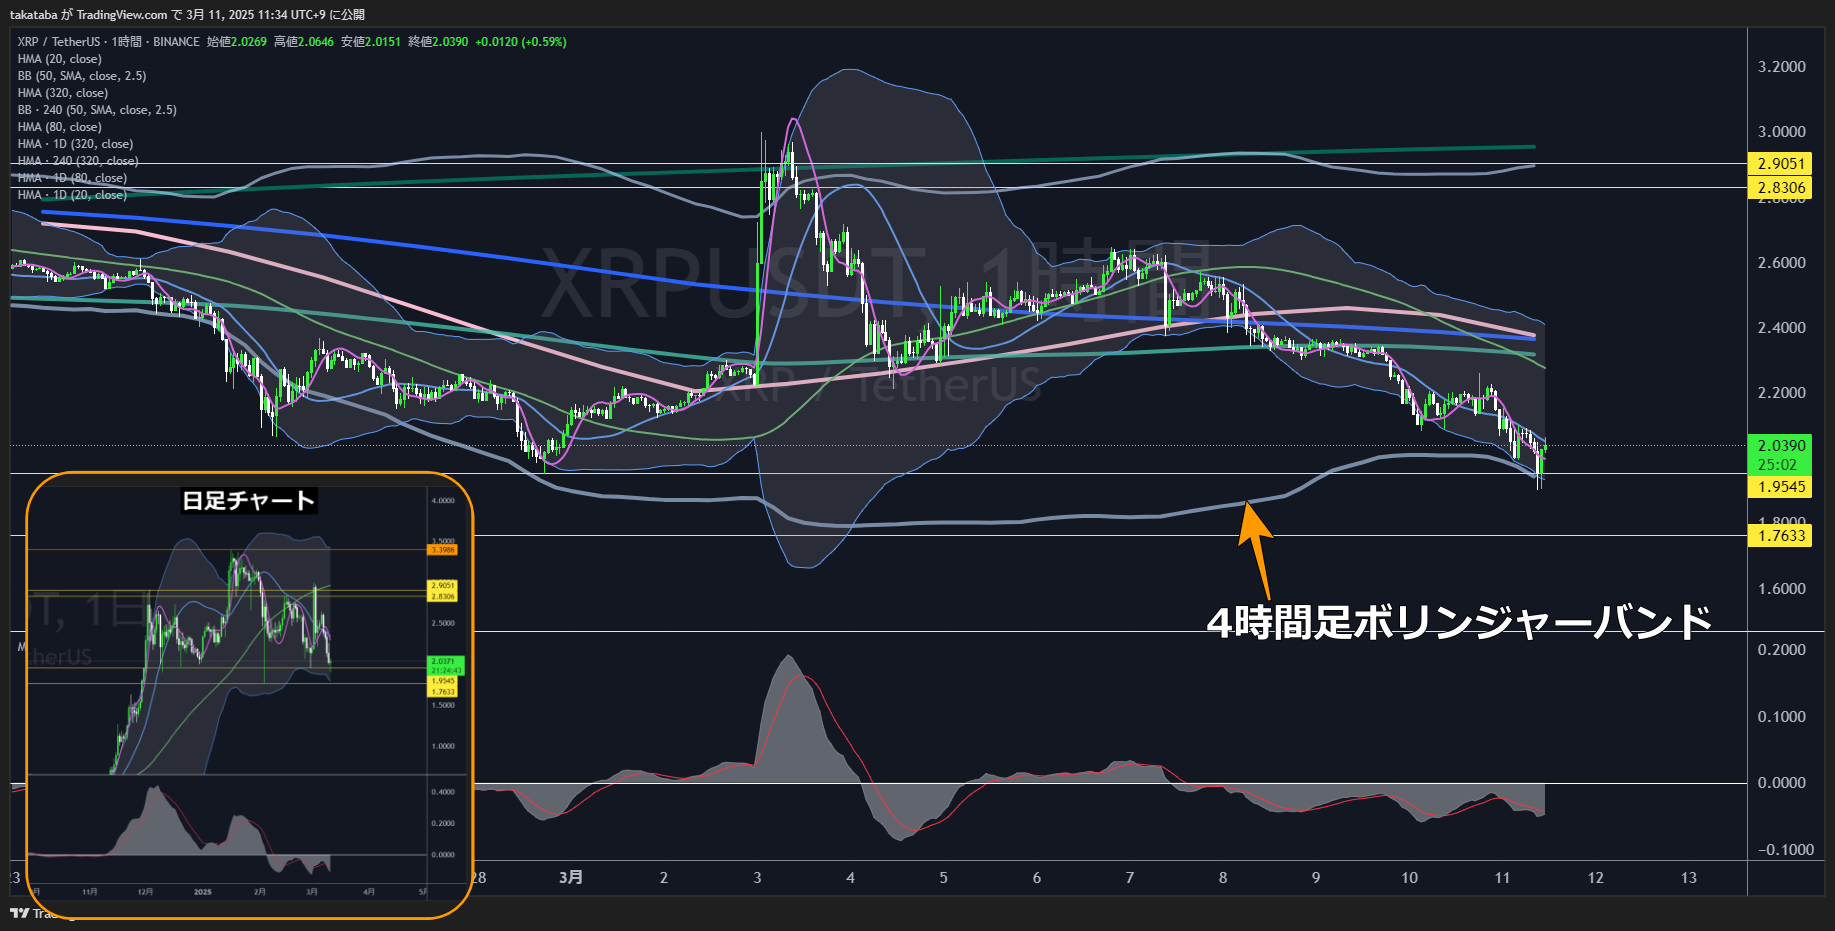Click the day 7 time axis label

(x=1130, y=878)
